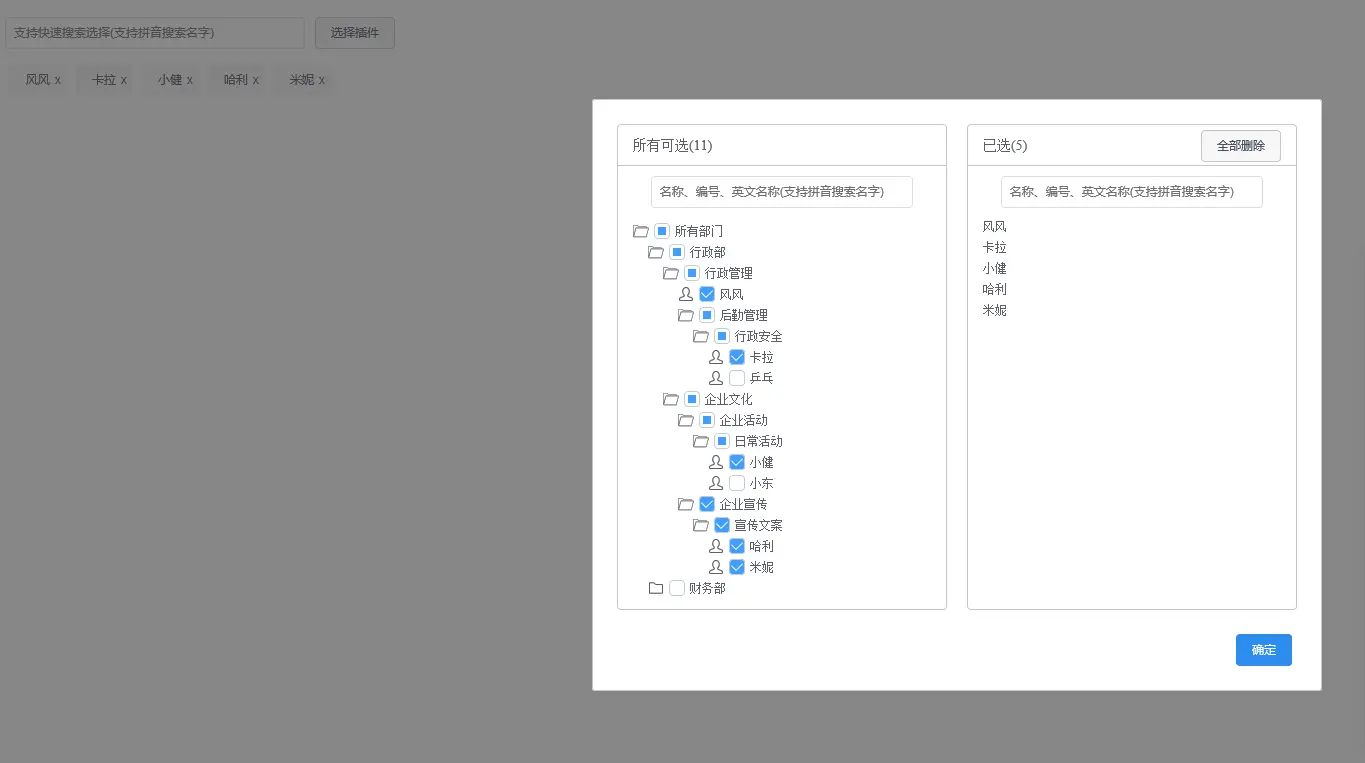Collapse the 行政部 folder icon
The height and width of the screenshot is (763, 1365).
click(656, 252)
